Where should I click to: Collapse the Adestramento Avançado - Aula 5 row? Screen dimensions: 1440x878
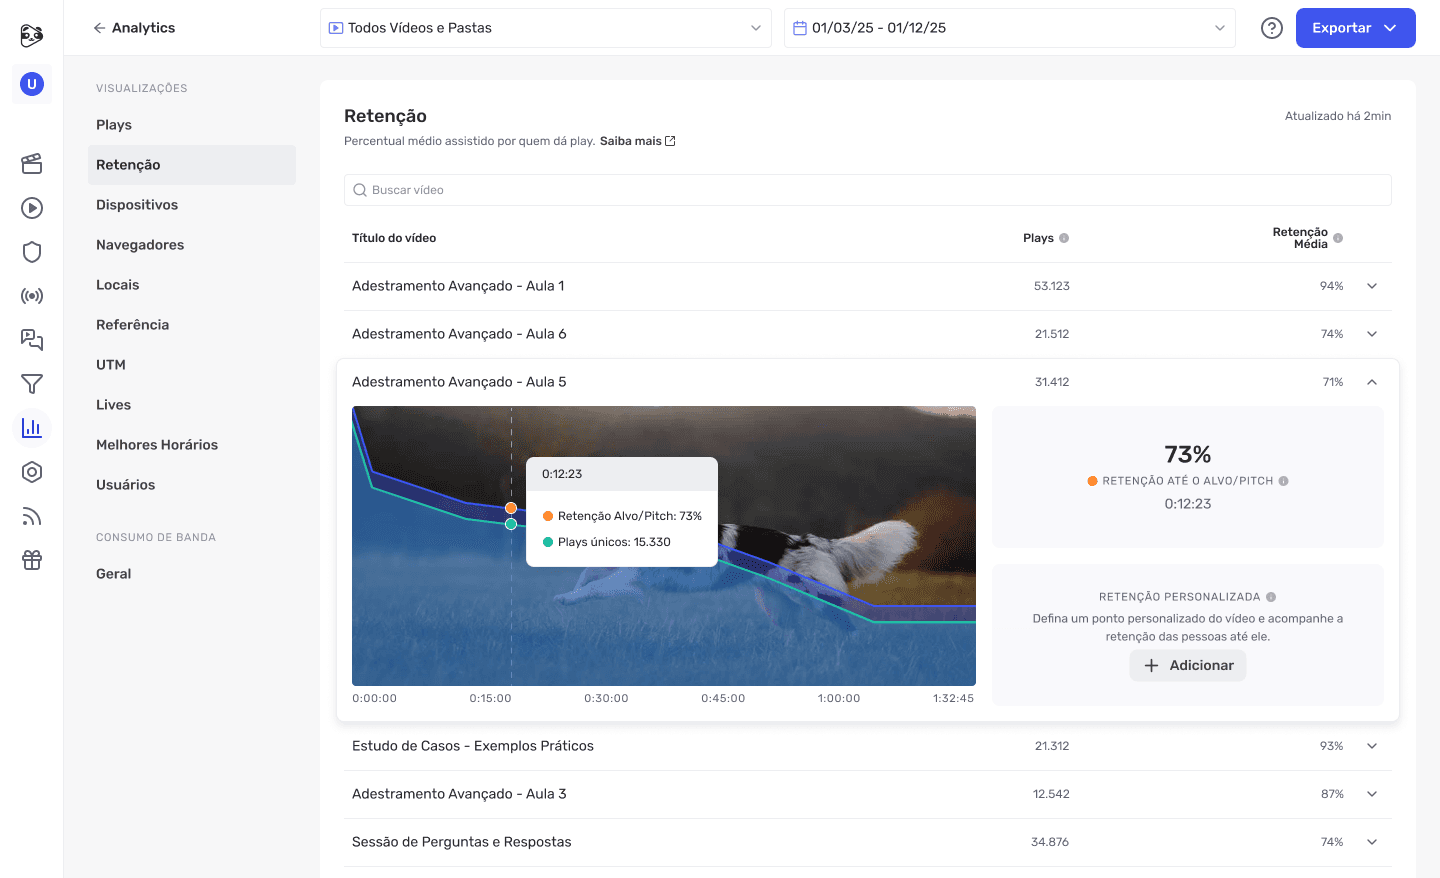point(1372,381)
